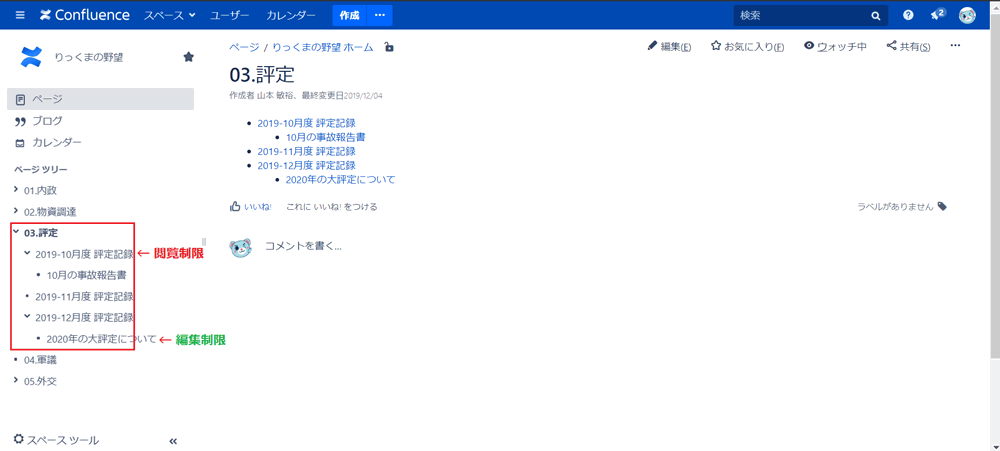The width and height of the screenshot is (1000, 451).
Task: Open the more actions ellipsis menu
Action: (x=955, y=46)
